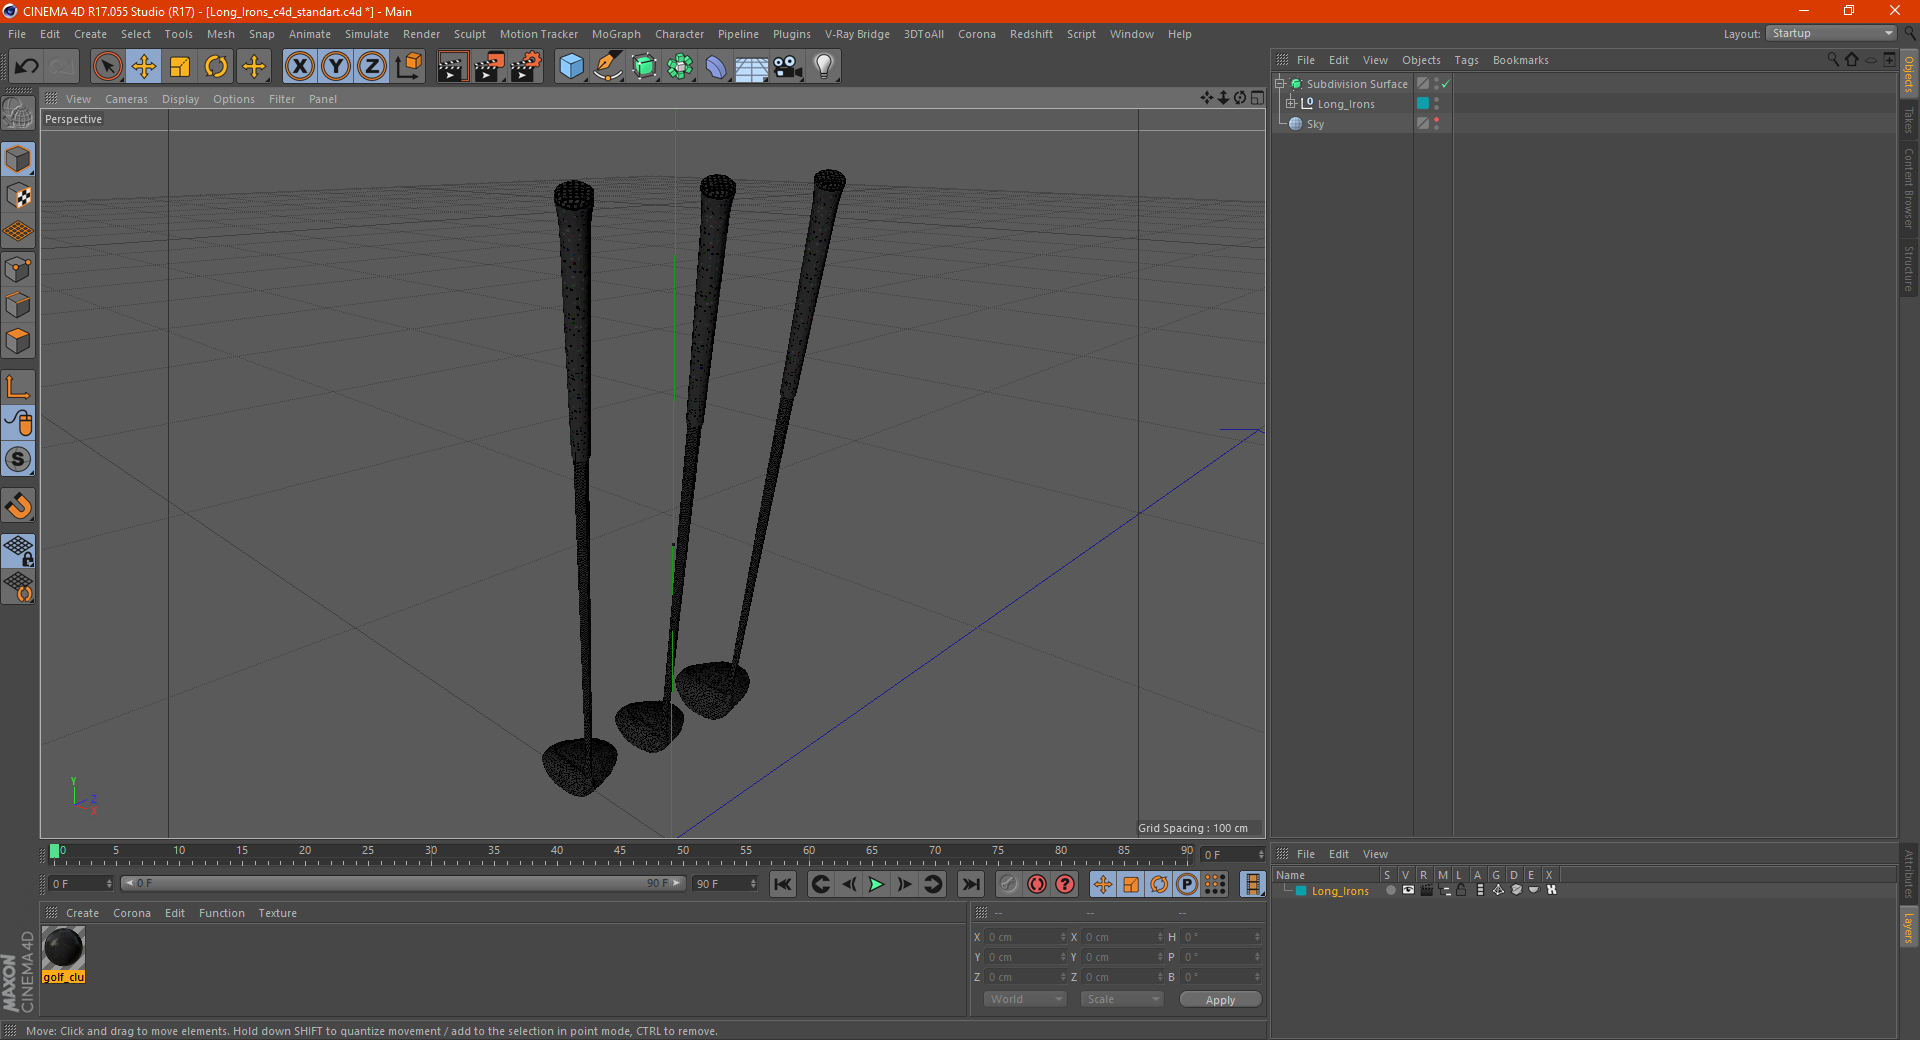Collapse the Subdivision Surface hierarchy
Image resolution: width=1920 pixels, height=1040 pixels.
click(1280, 84)
